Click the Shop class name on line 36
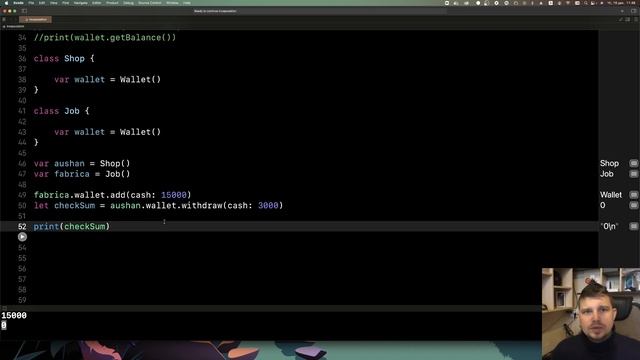 (74, 58)
